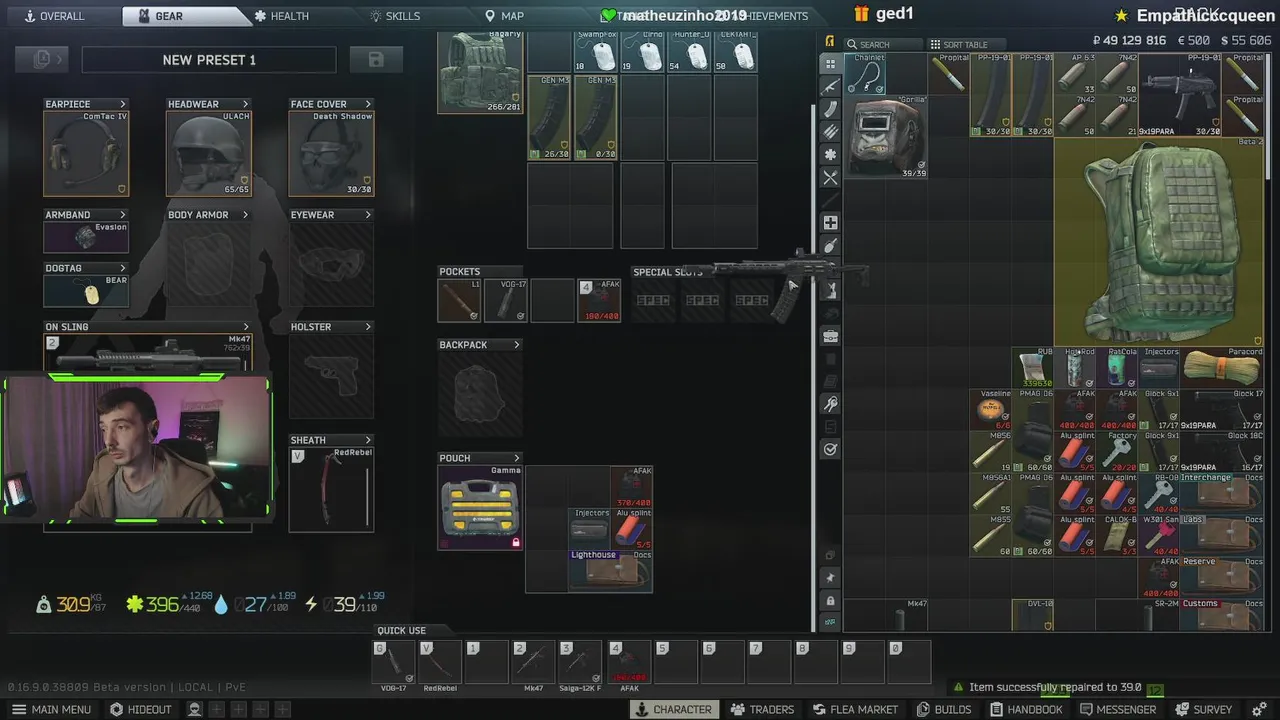Viewport: 1280px width, 720px height.
Task: Expand the BACKPACK slot arrow
Action: tap(516, 345)
